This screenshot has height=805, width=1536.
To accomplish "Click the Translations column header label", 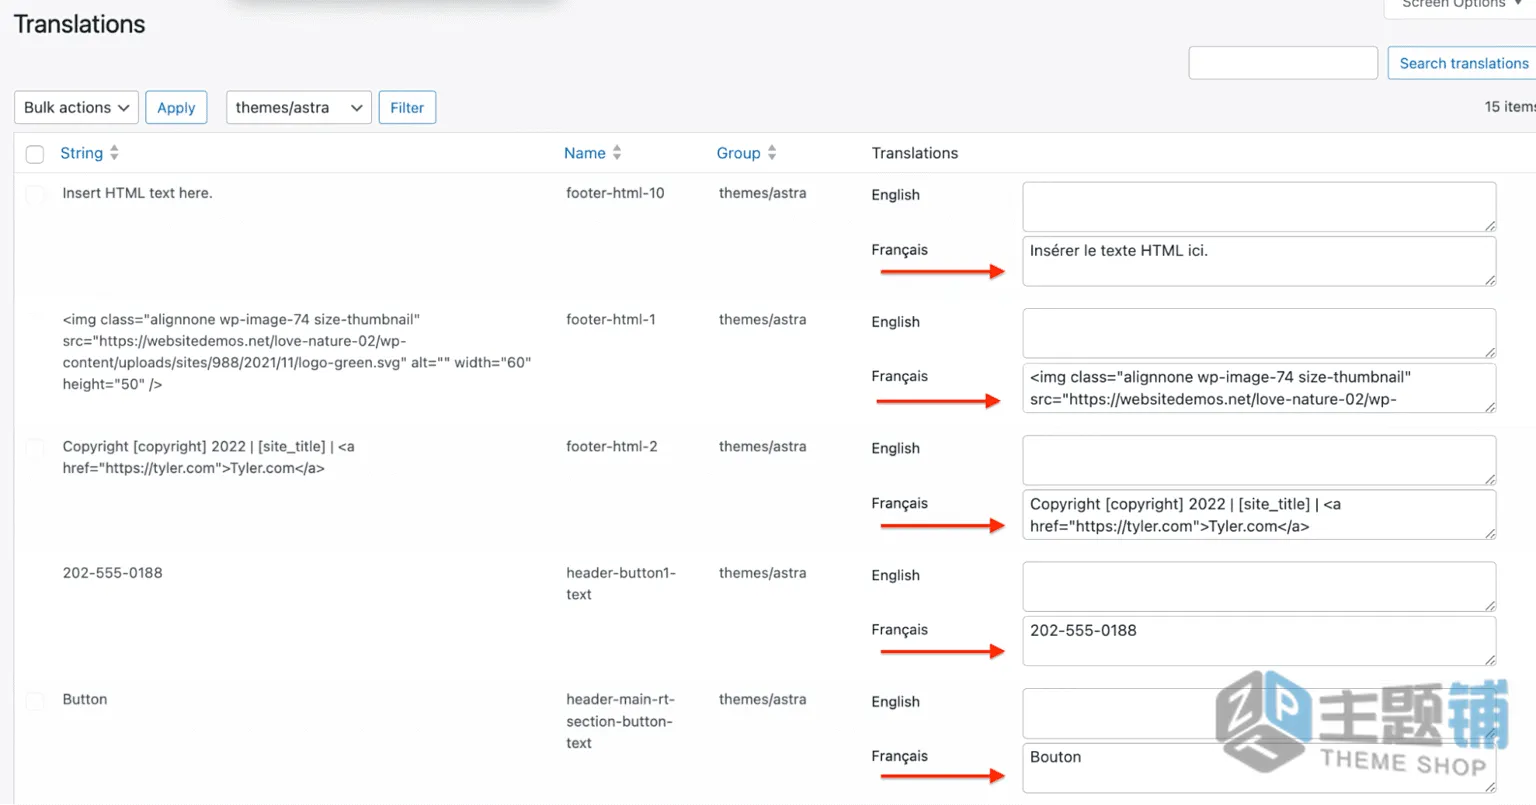I will [915, 153].
